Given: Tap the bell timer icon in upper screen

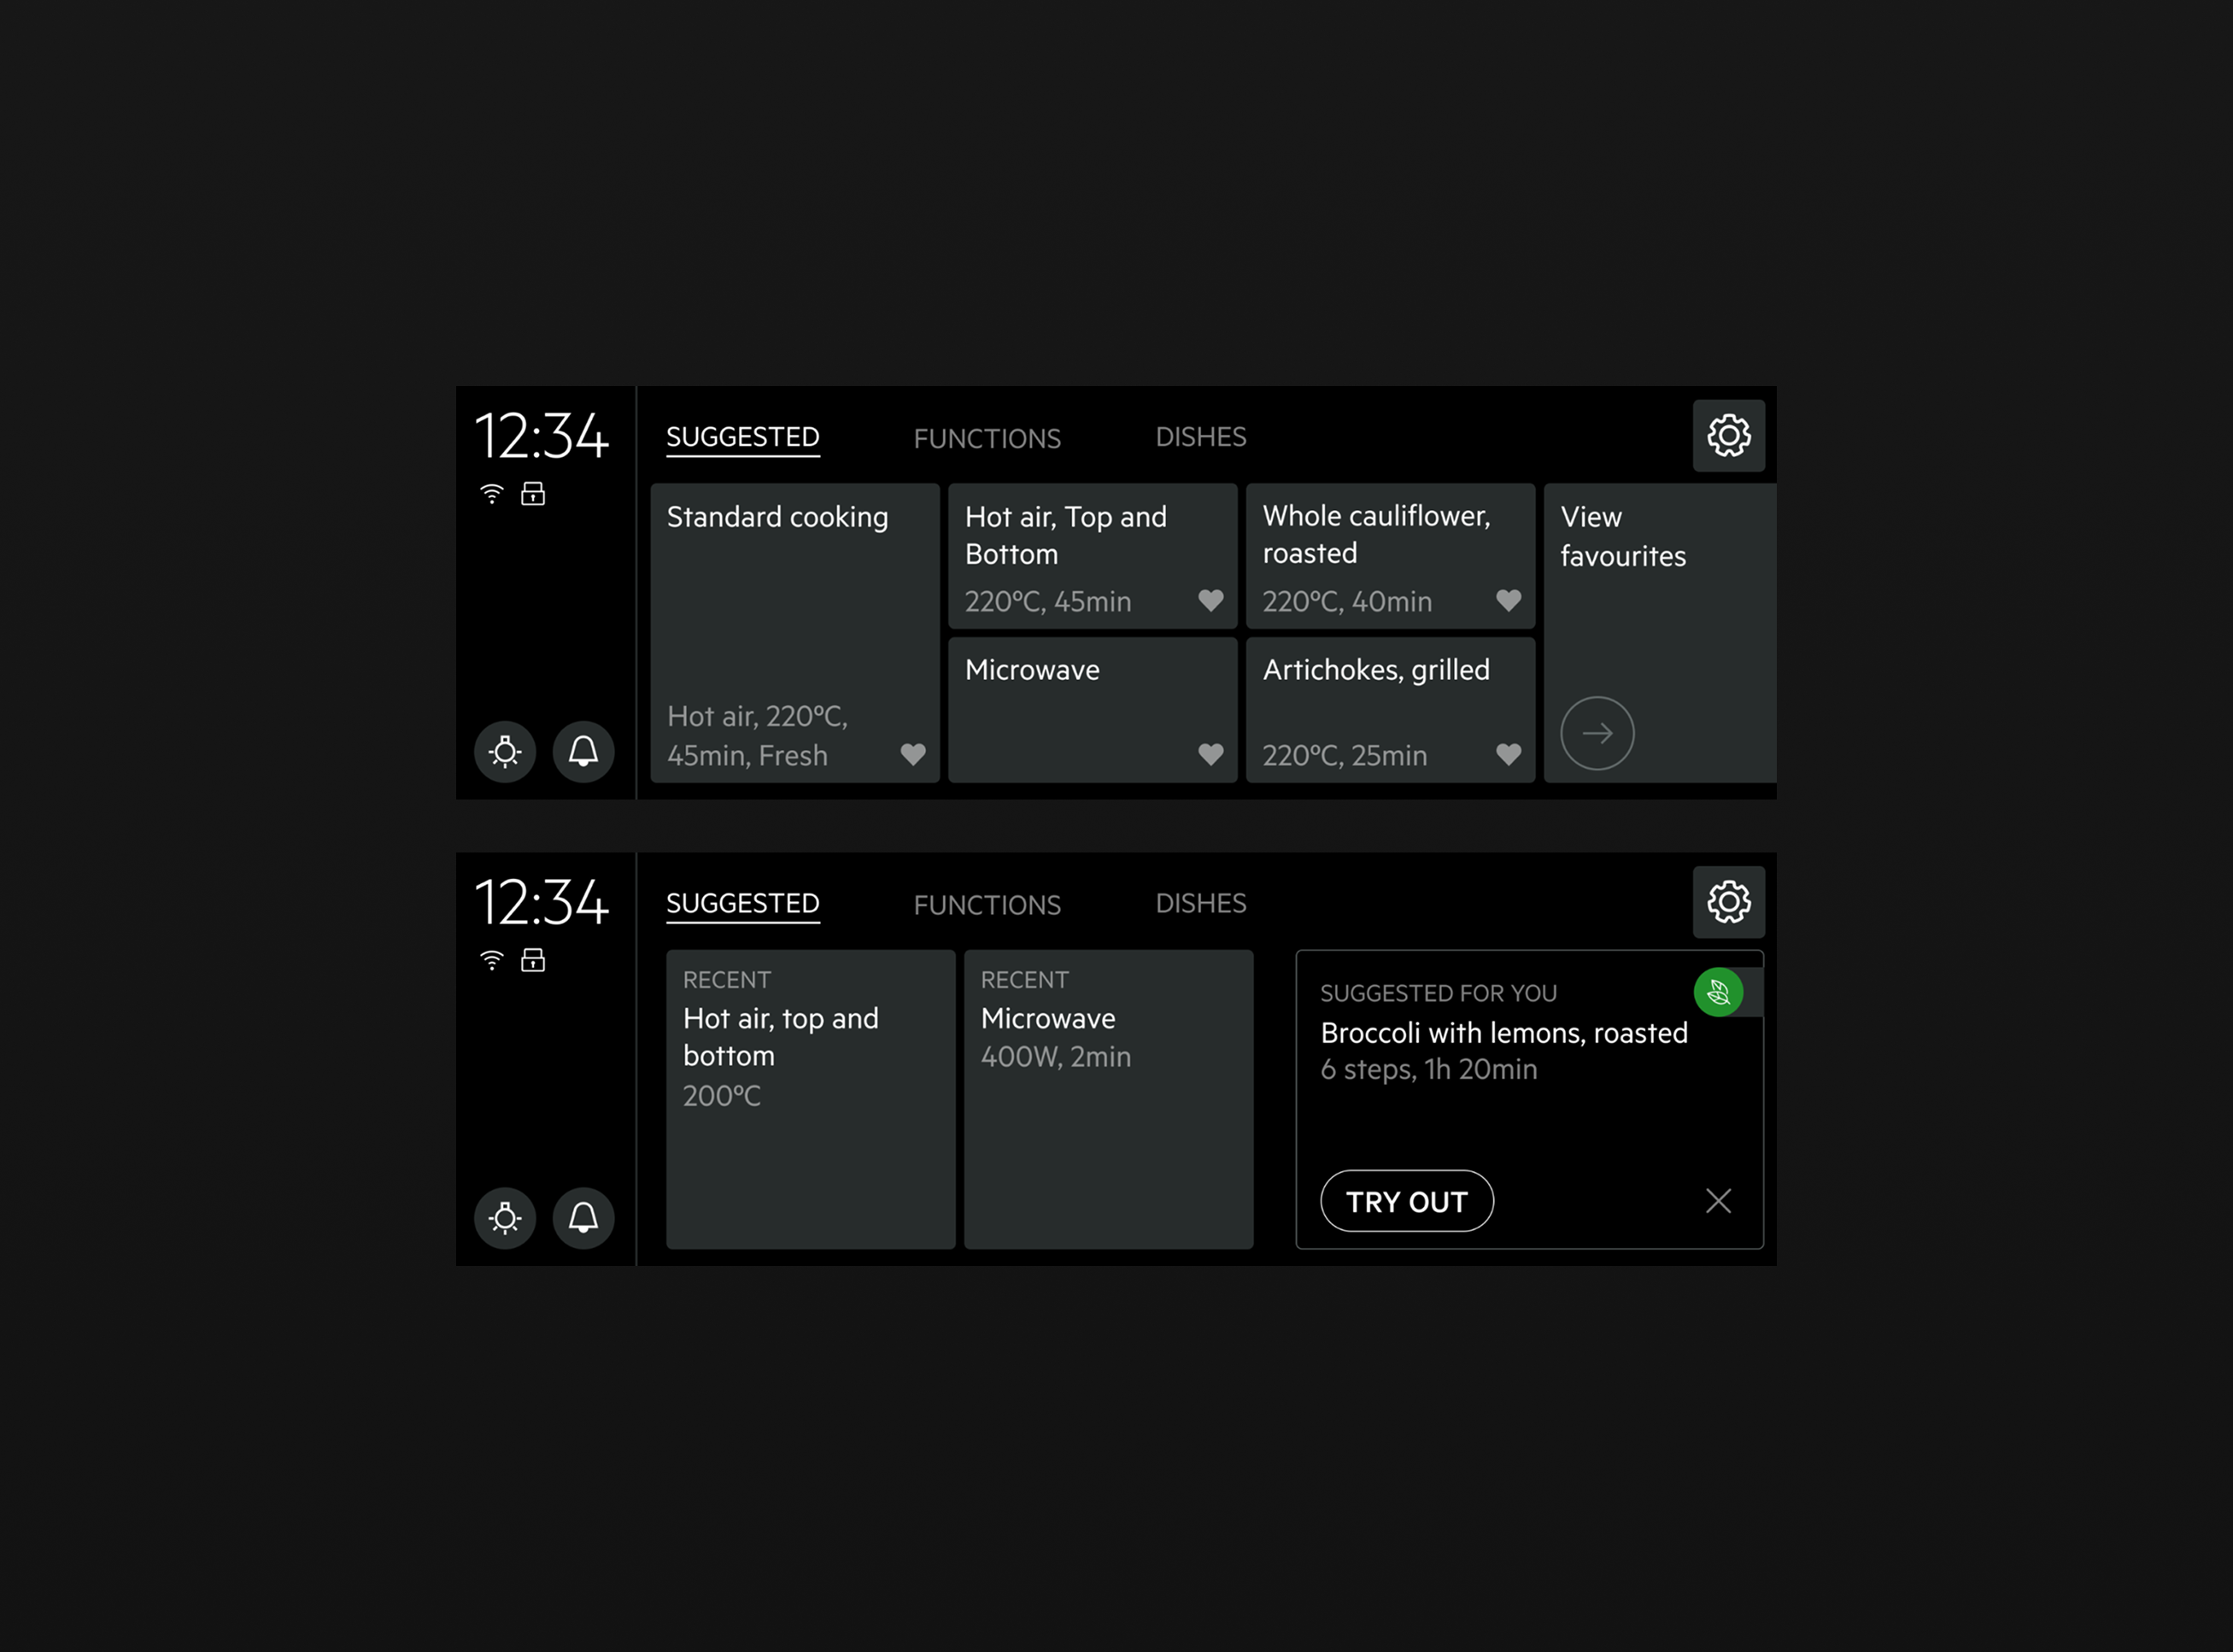Looking at the screenshot, I should click(584, 751).
